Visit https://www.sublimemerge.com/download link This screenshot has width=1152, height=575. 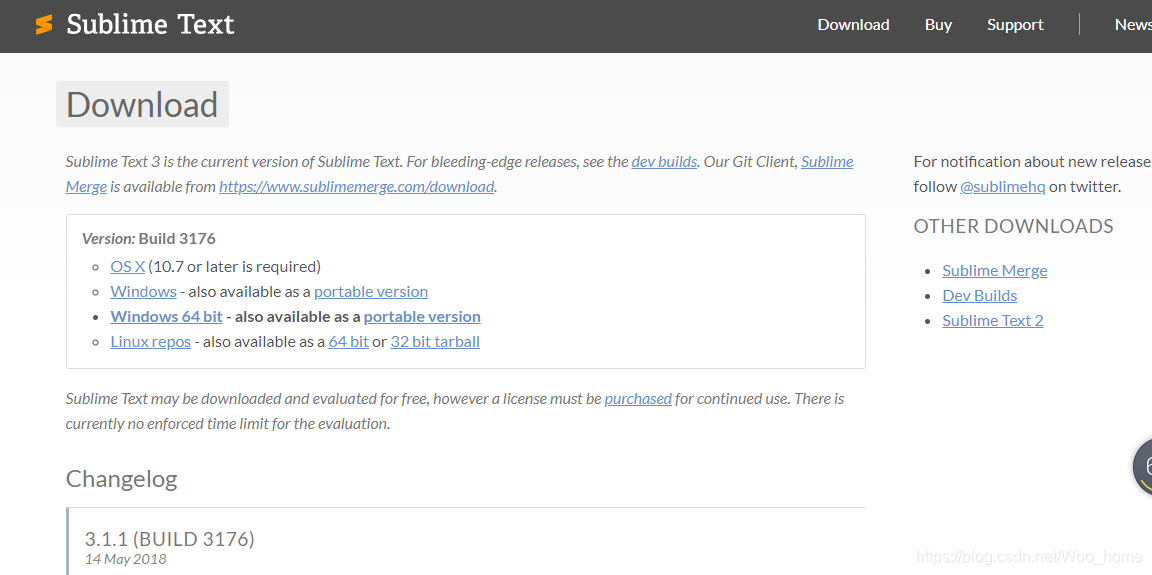(x=356, y=187)
